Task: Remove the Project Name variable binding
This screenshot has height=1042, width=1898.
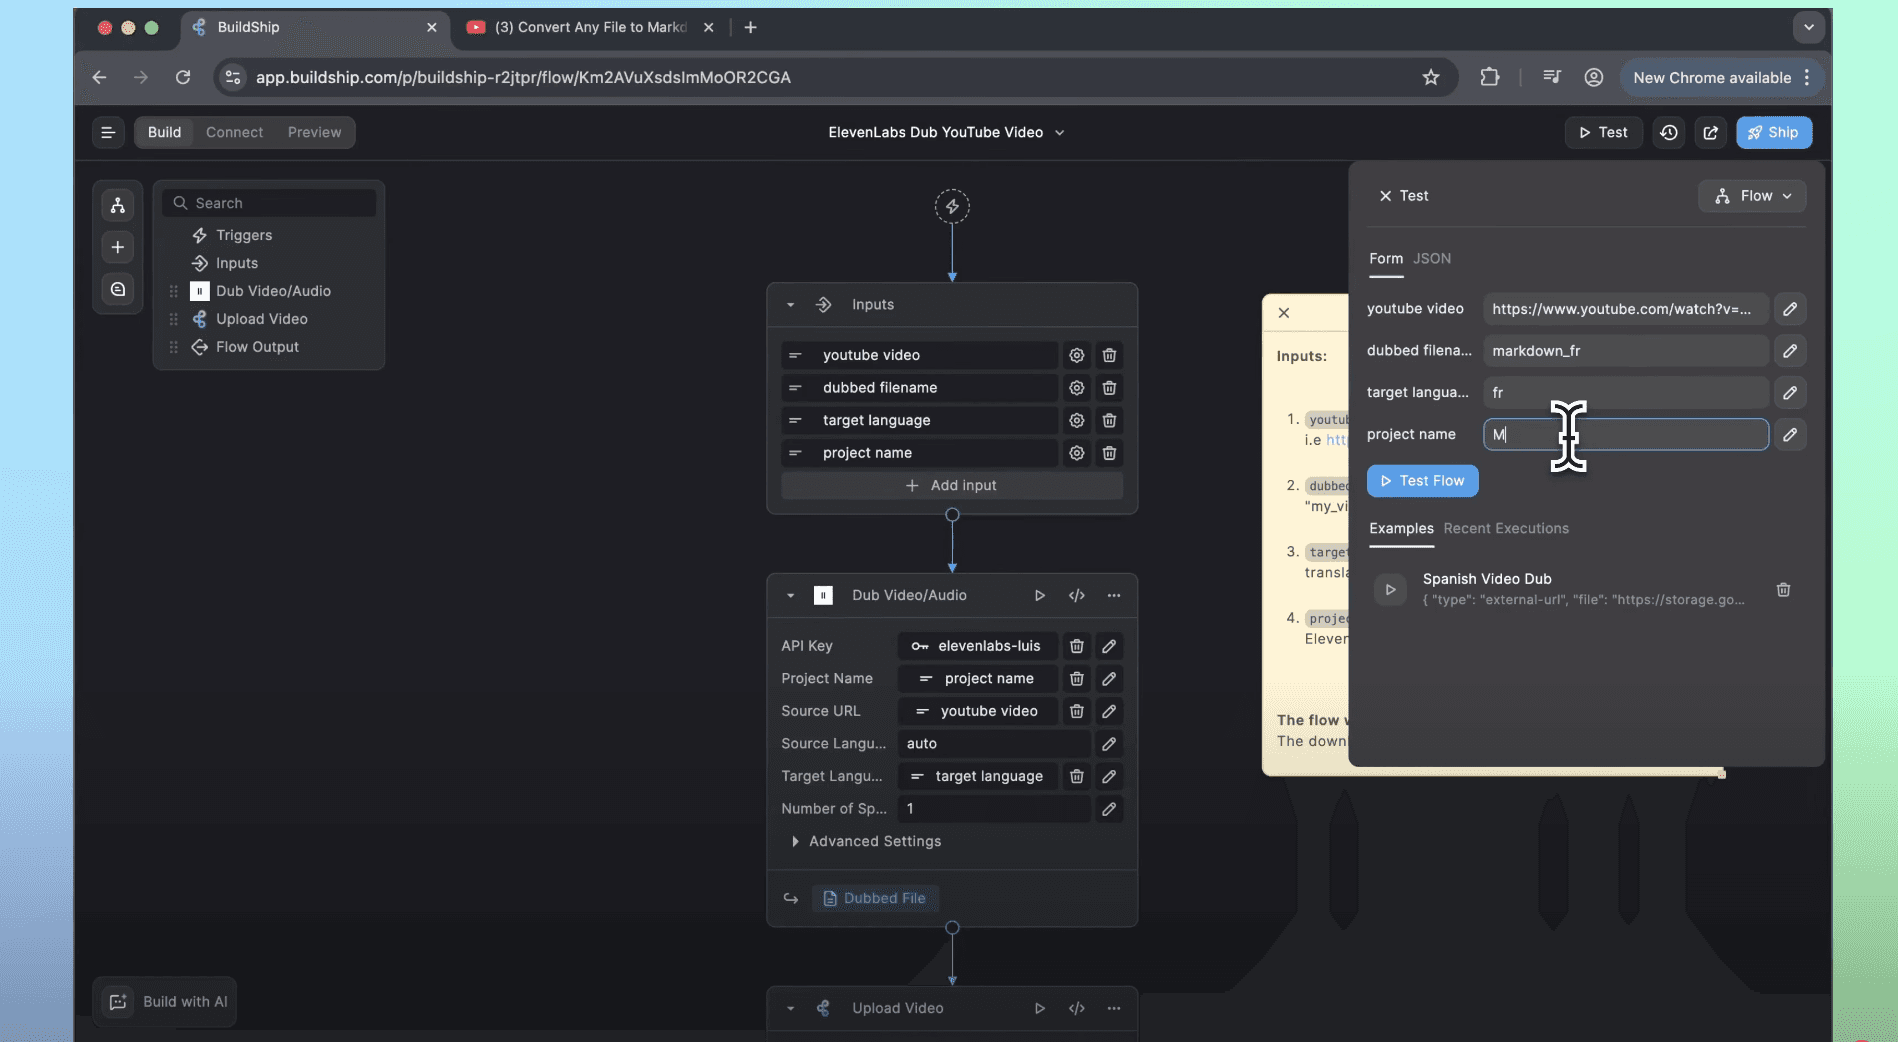Action: click(1076, 679)
